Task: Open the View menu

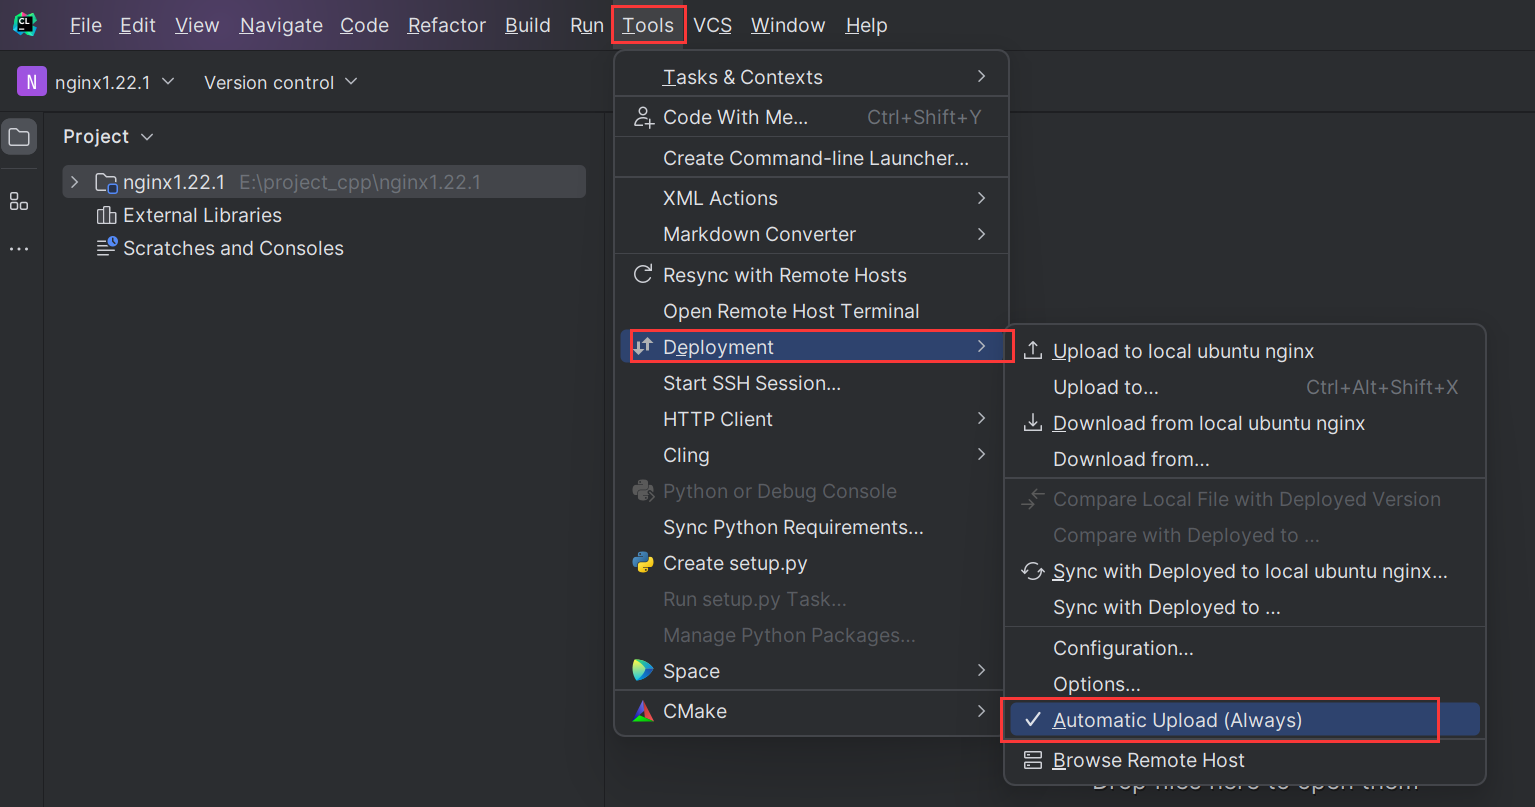Action: [x=197, y=25]
